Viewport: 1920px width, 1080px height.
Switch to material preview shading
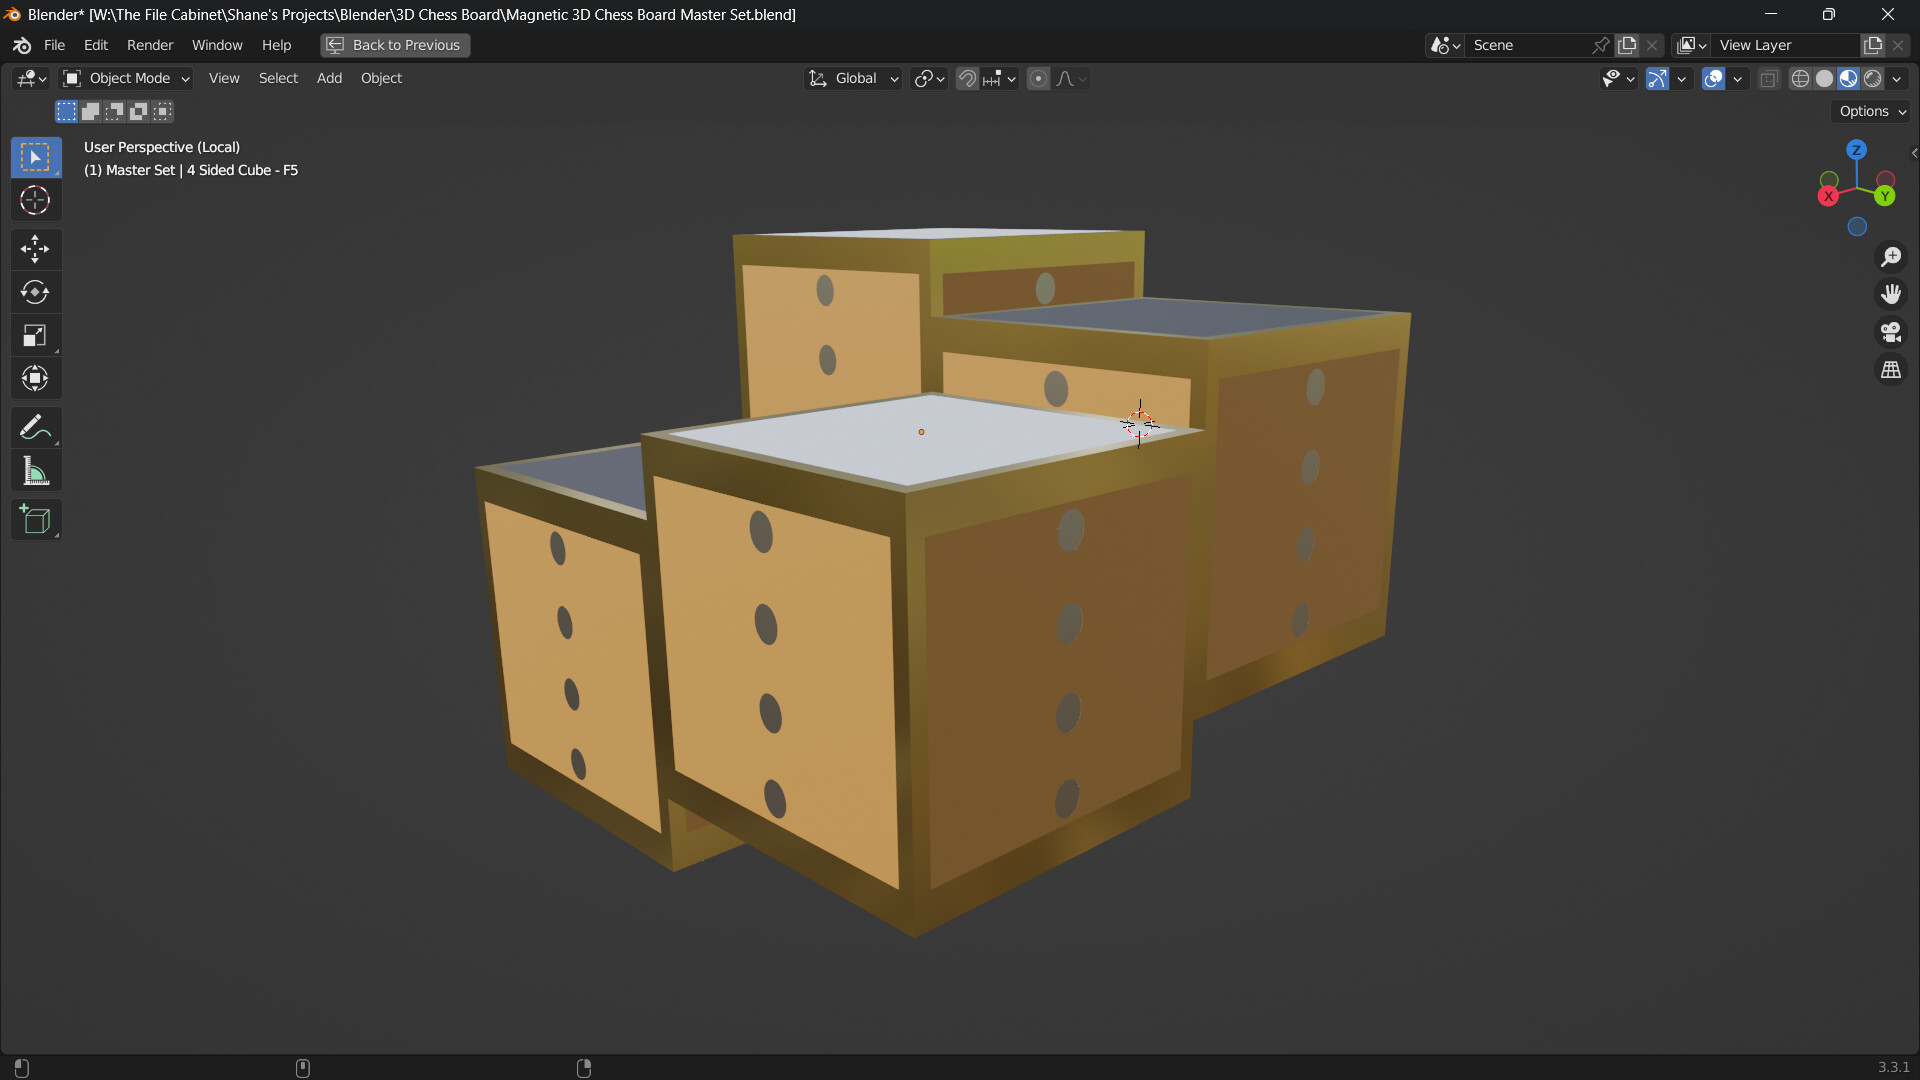coord(1848,78)
